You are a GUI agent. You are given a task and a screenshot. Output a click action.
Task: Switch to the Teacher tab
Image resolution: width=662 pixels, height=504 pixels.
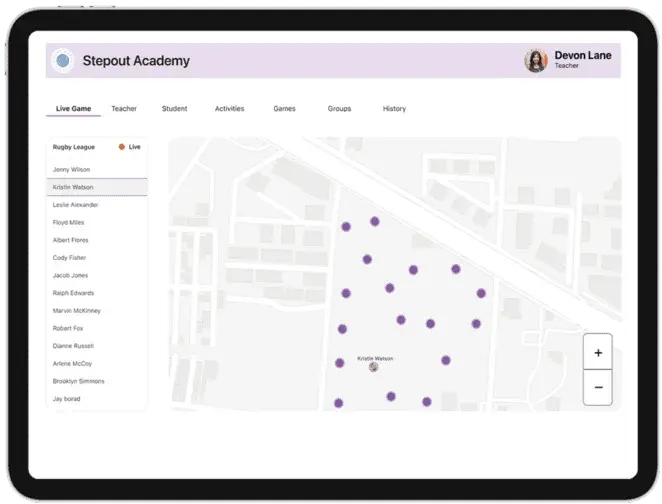[x=124, y=109]
